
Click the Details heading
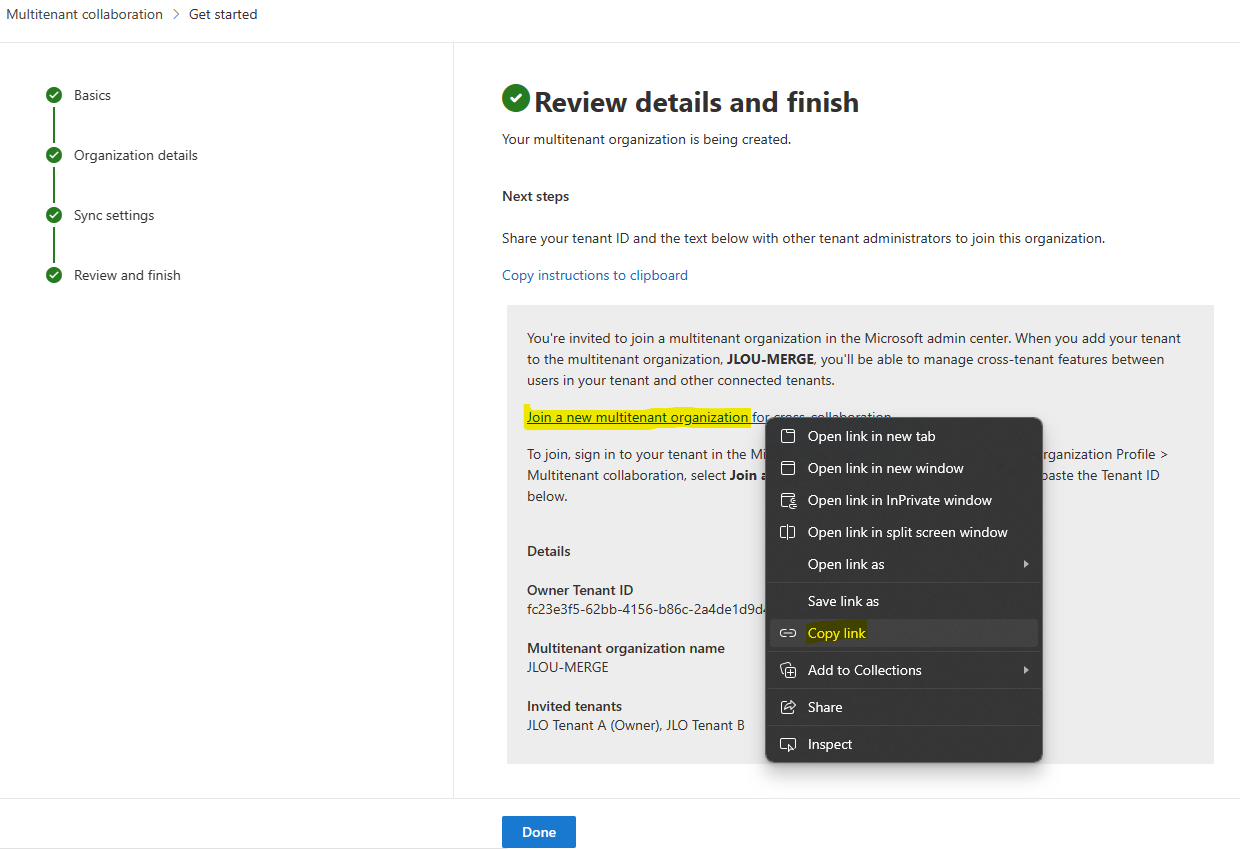point(549,551)
